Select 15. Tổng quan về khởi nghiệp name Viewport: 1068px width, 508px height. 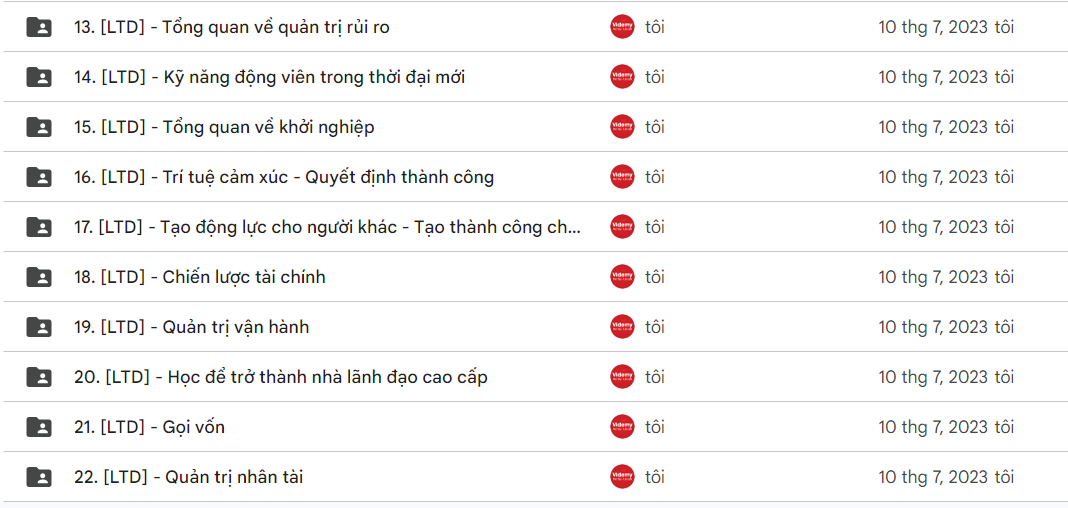coord(224,127)
